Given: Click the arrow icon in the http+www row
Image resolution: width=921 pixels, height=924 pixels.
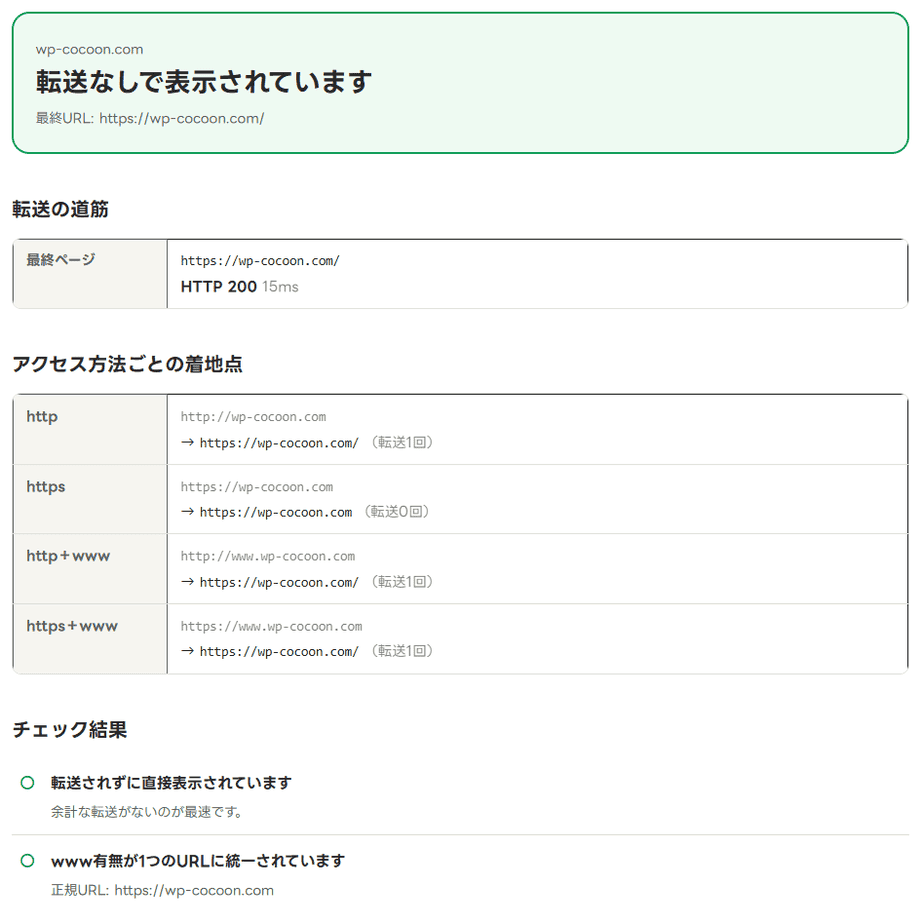Looking at the screenshot, I should pos(187,582).
